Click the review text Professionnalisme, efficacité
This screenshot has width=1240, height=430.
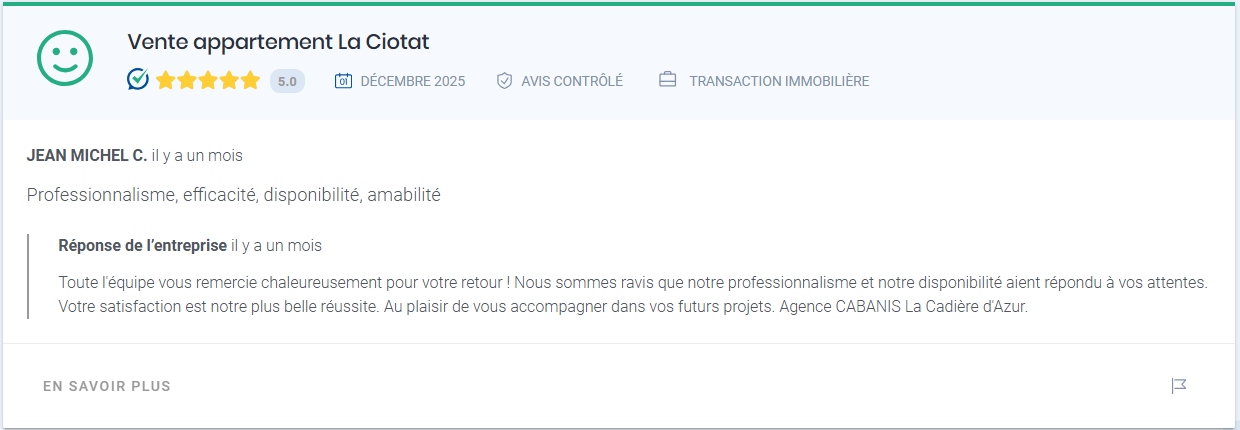(234, 195)
